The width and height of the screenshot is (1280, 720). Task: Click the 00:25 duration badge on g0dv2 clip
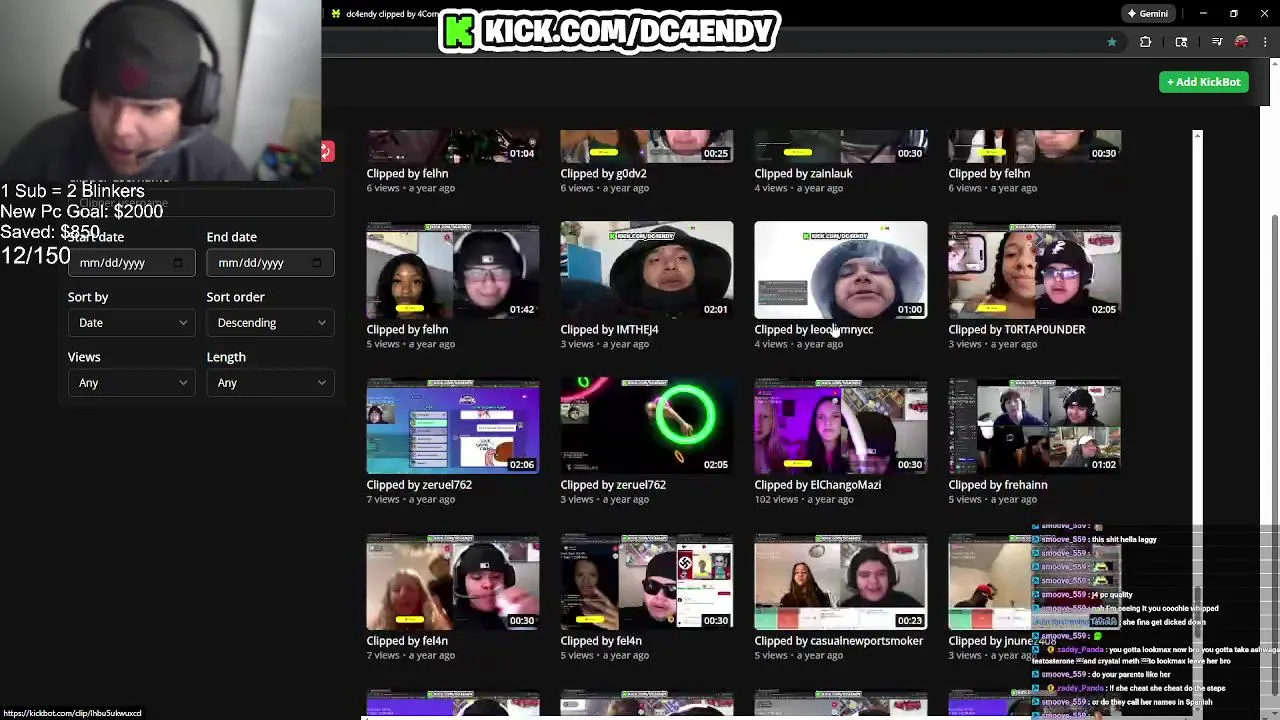point(715,153)
